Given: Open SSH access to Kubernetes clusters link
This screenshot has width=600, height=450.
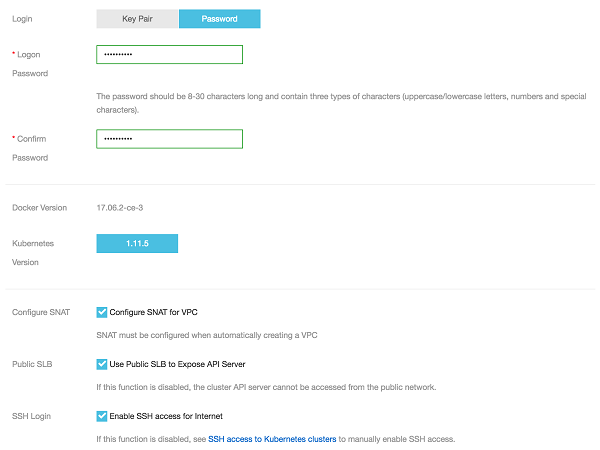Looking at the screenshot, I should click(x=272, y=439).
